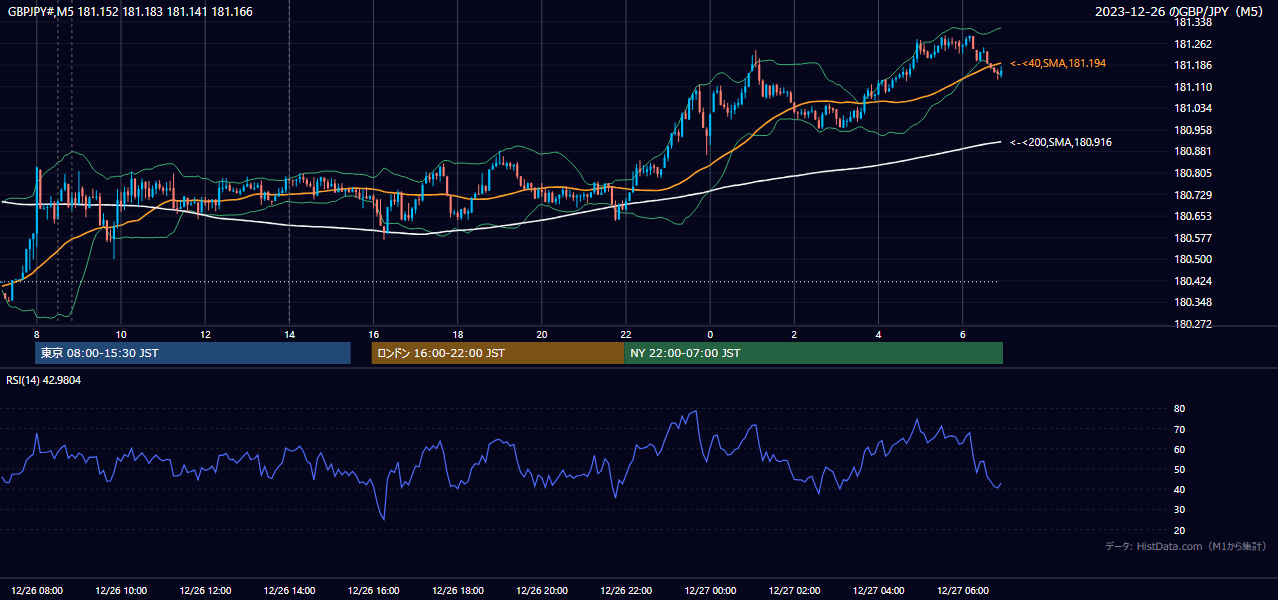Click price axis value 181.262
The image size is (1278, 600).
(1193, 44)
